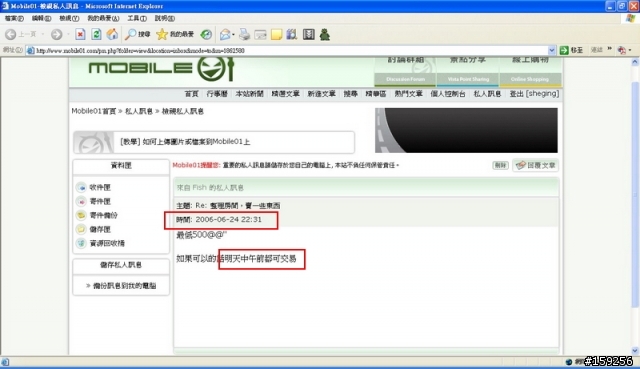Viewport: 640px width, 369px height.
Task: Click the IE Forward arrow button
Action: (x=56, y=34)
